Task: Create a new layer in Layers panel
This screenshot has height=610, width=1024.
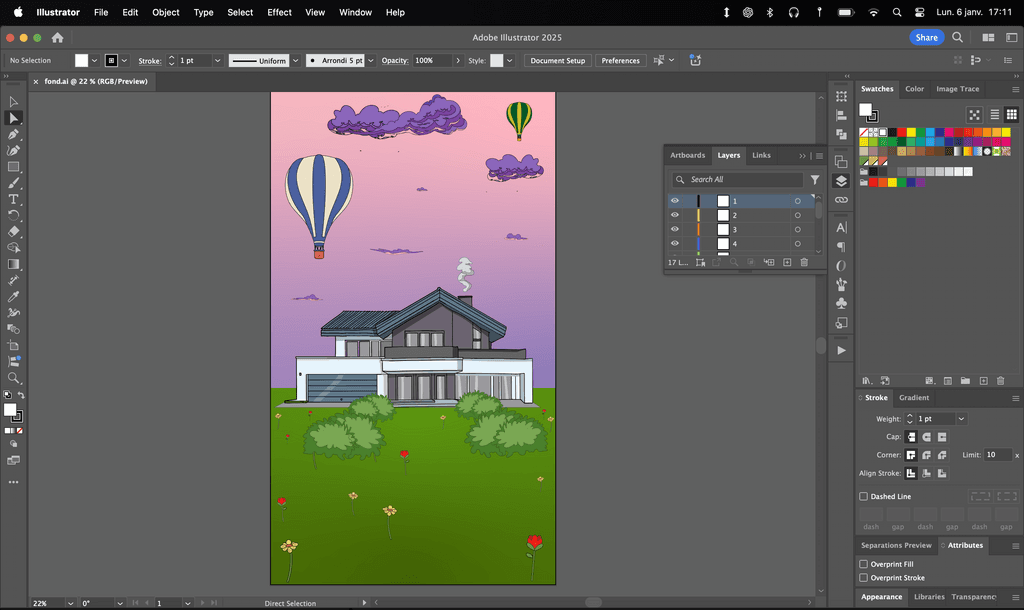Action: click(x=787, y=262)
